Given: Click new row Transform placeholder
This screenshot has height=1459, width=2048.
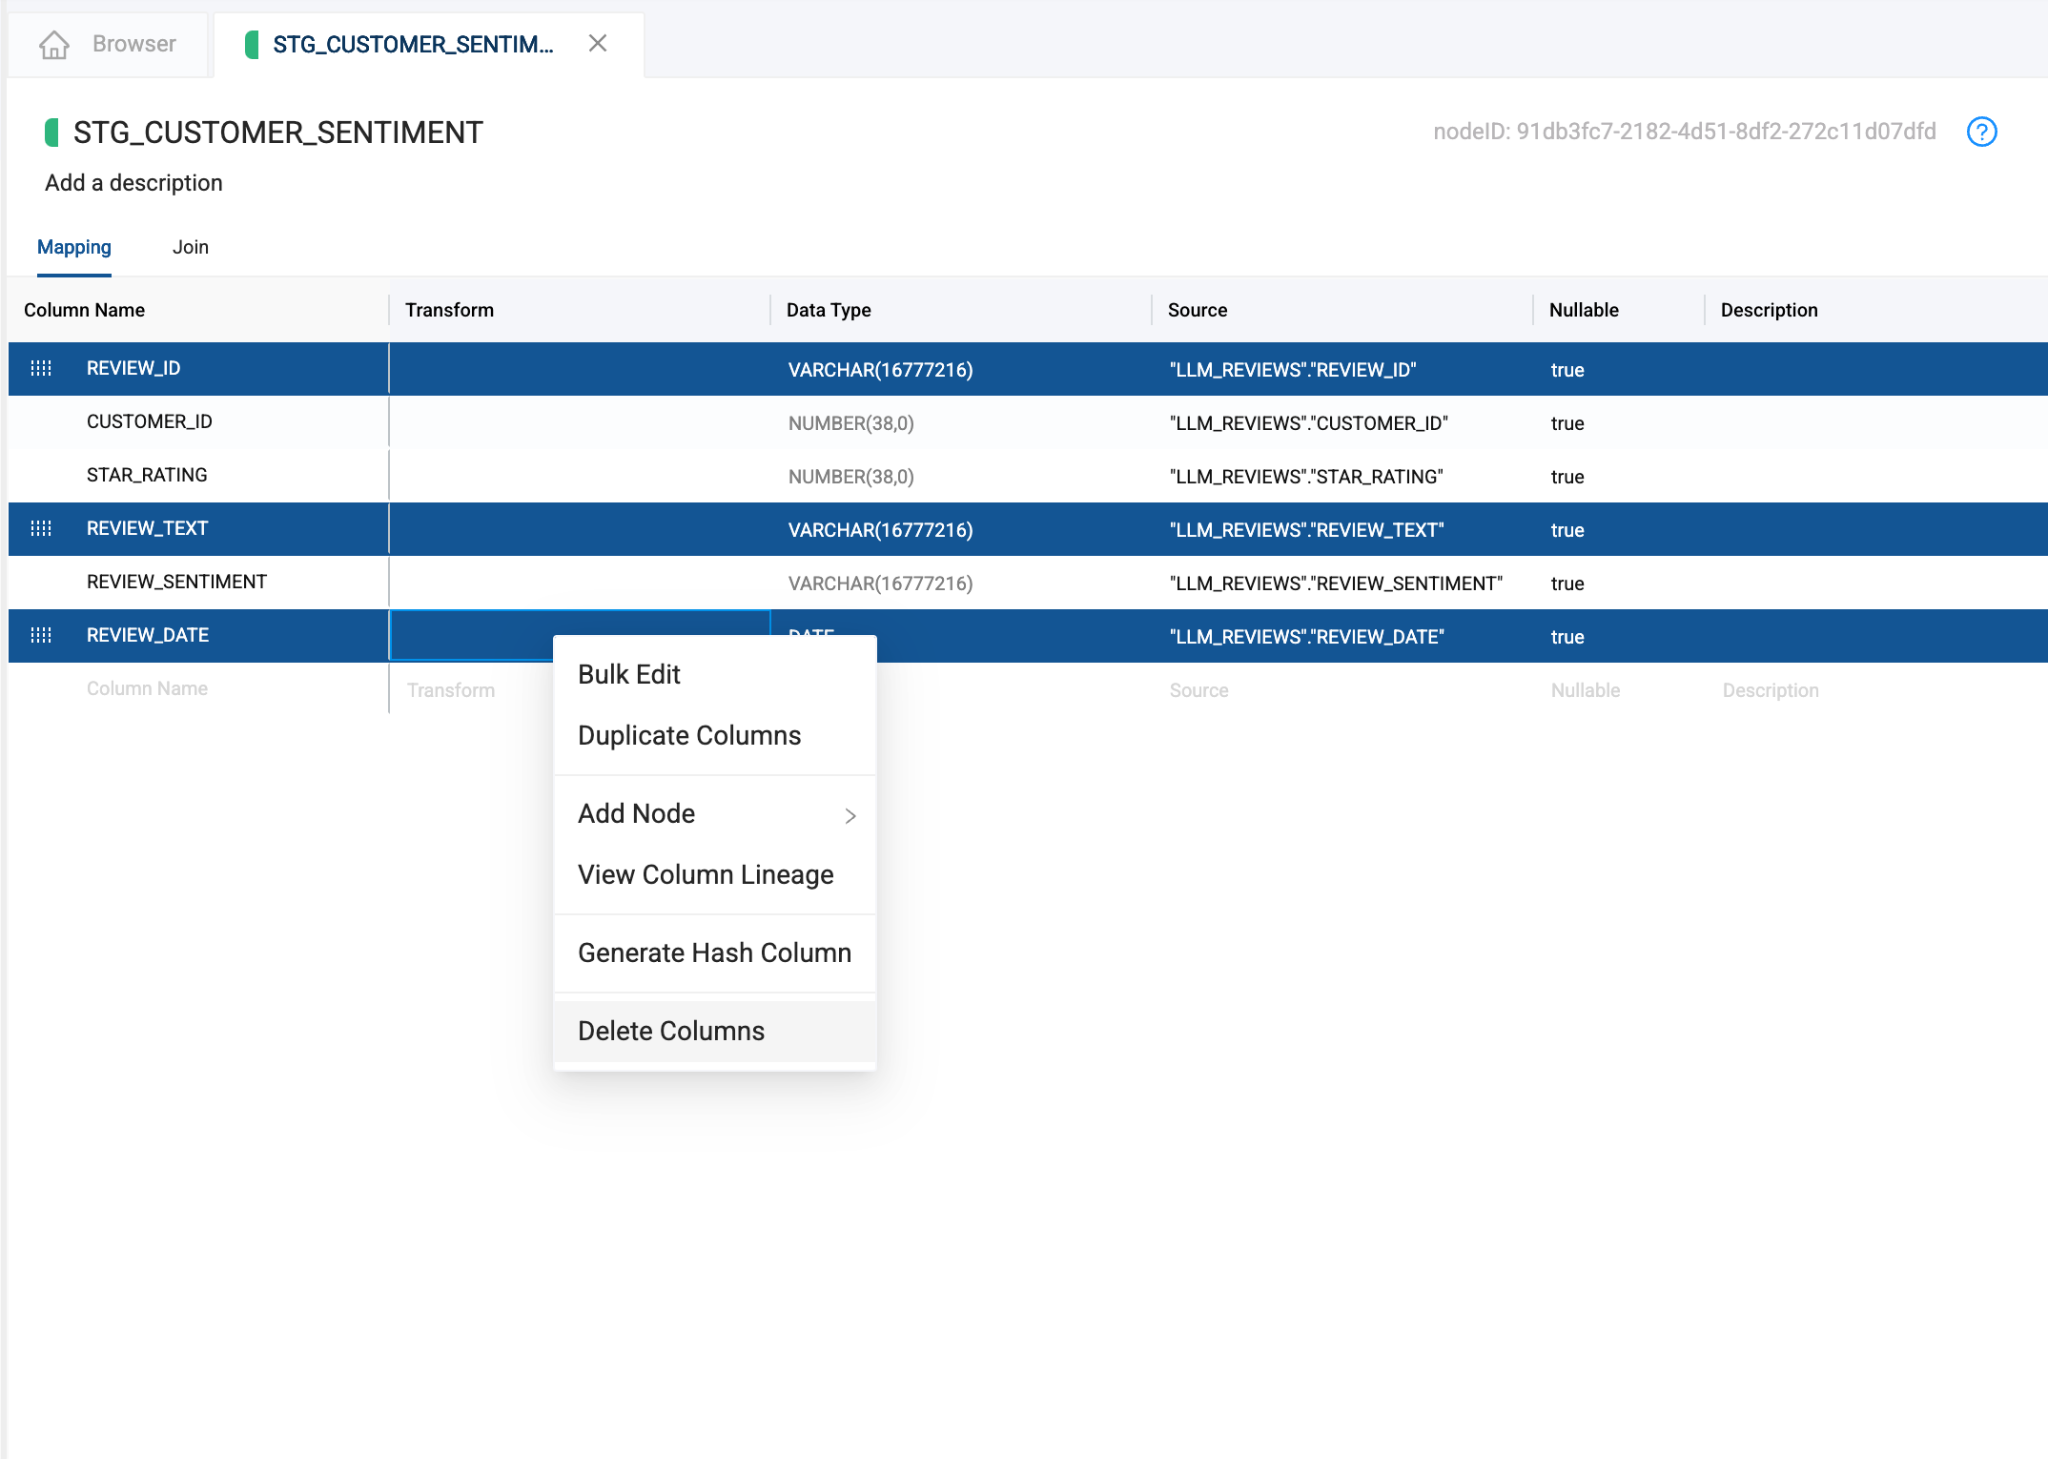Looking at the screenshot, I should point(450,690).
